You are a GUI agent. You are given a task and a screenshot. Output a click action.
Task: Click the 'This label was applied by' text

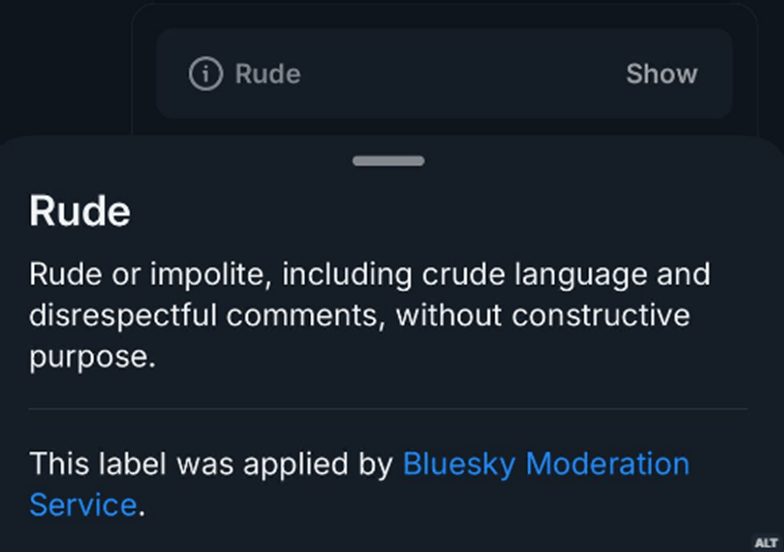tap(211, 465)
